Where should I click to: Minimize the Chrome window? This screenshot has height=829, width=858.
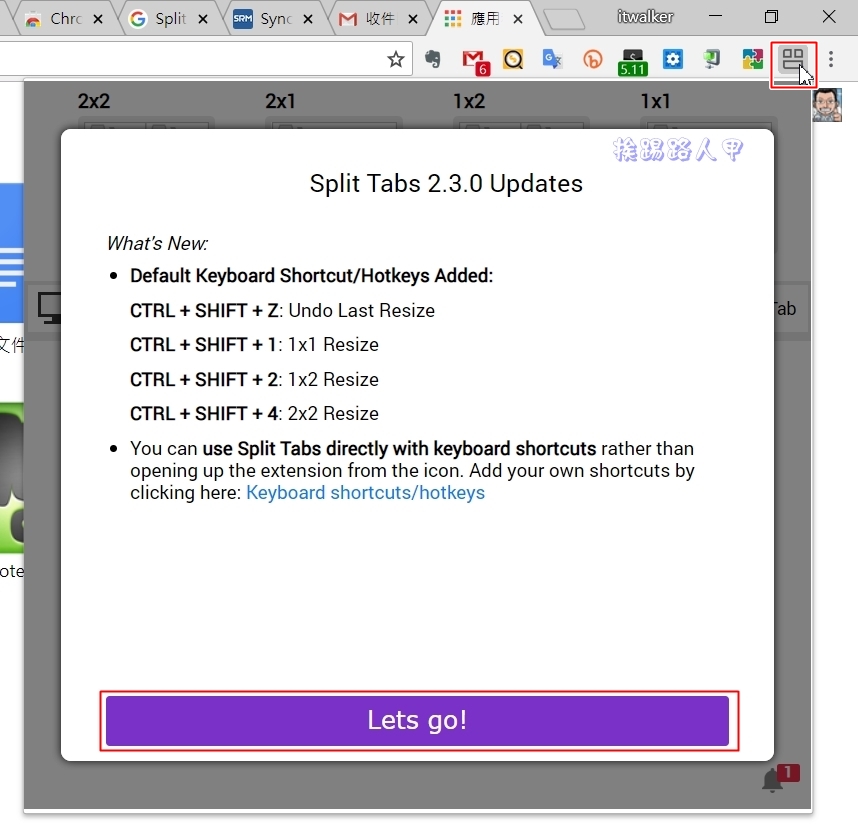pos(715,16)
